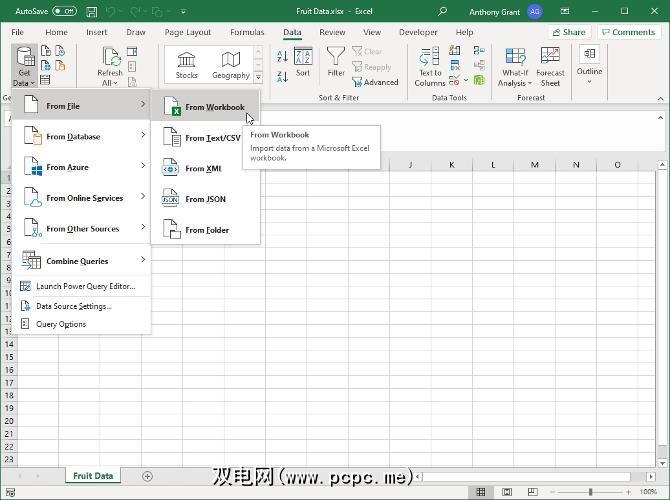Viewport: 670px width, 500px height.
Task: Open the Sort dialog button
Action: tap(303, 62)
